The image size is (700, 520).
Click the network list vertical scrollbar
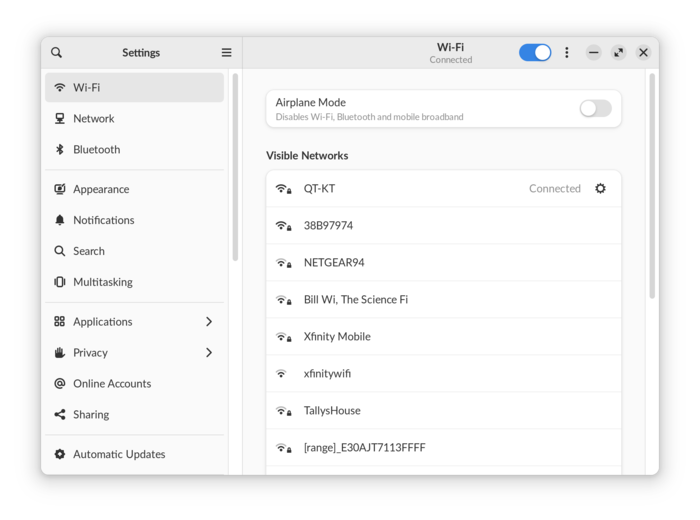point(652,186)
